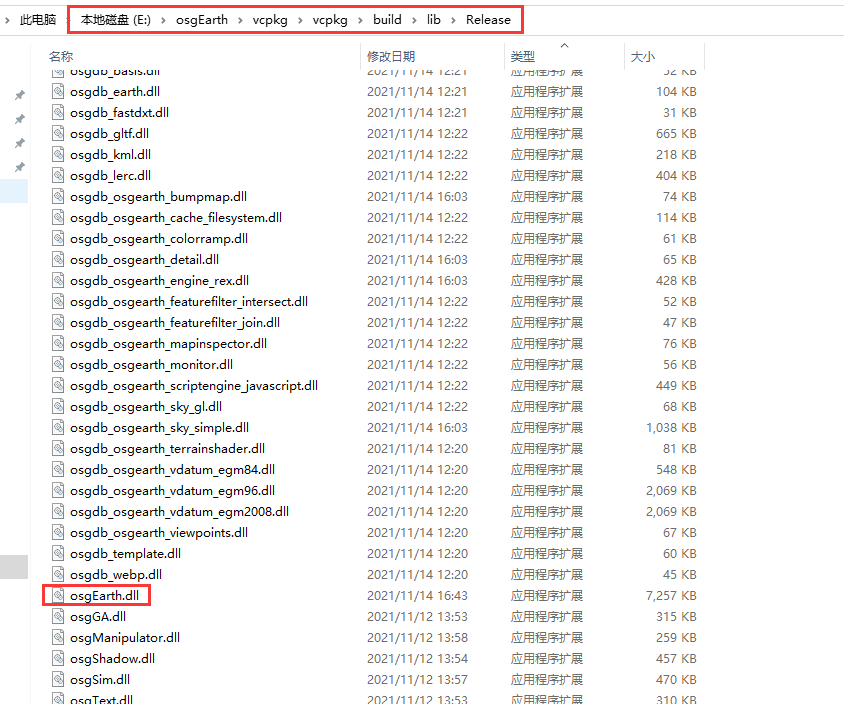Click the osgEarth.dll file icon
This screenshot has height=704, width=844.
tap(58, 595)
